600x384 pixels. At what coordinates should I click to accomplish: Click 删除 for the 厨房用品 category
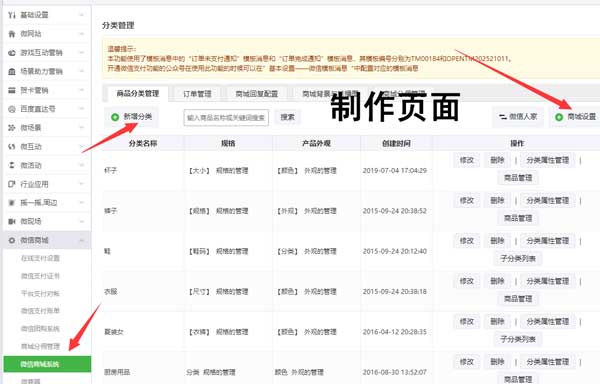pyautogui.click(x=497, y=362)
